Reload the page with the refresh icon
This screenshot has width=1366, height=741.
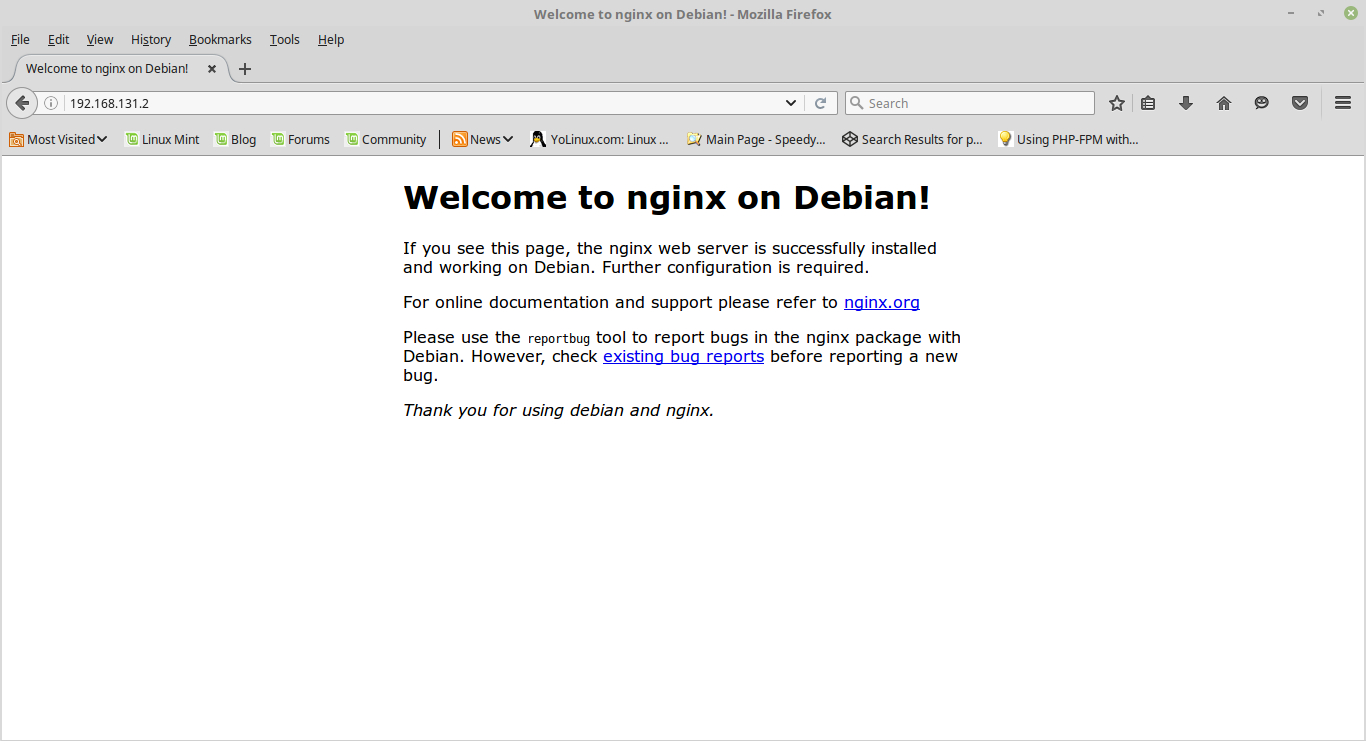coord(820,103)
